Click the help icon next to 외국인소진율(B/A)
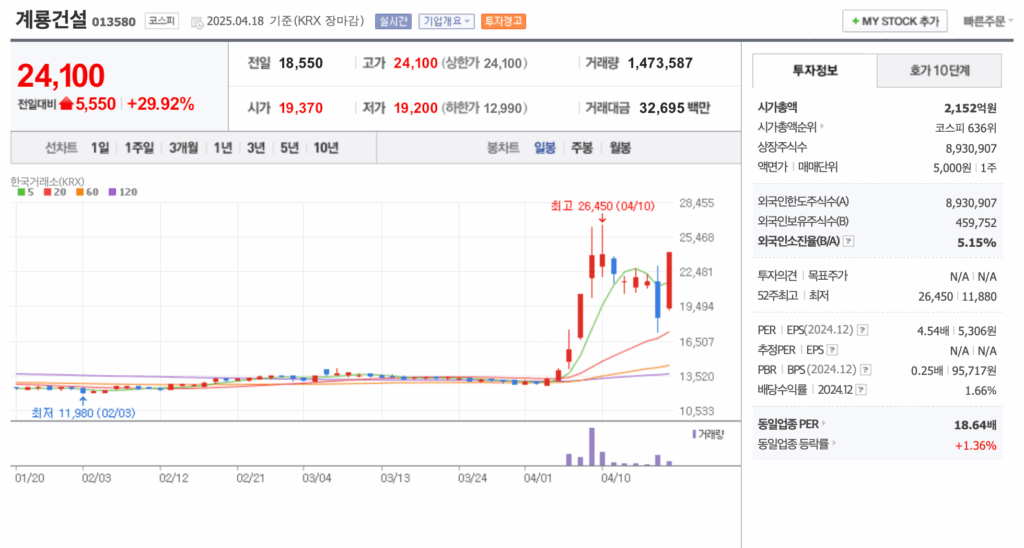1024x548 pixels. 849,242
